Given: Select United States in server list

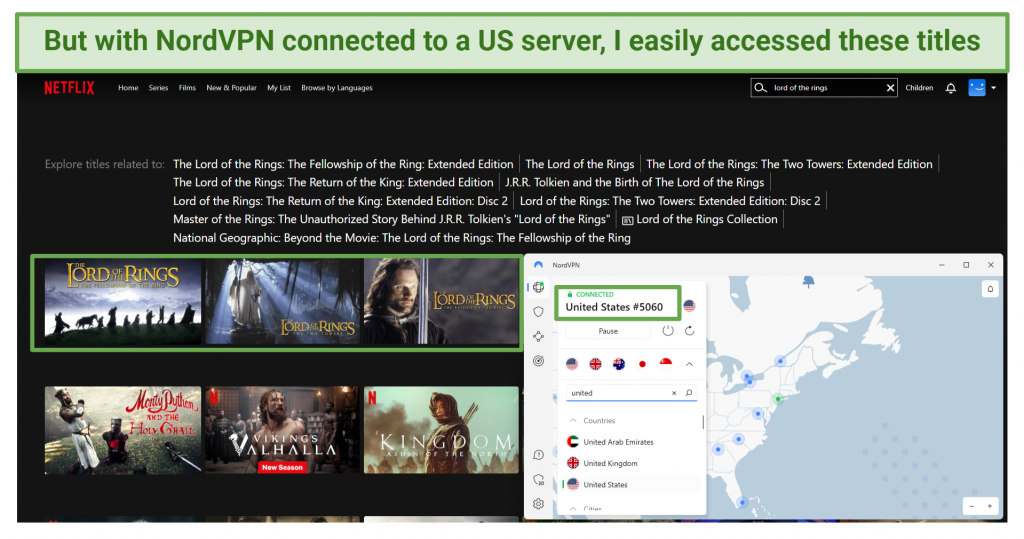Looking at the screenshot, I should point(631,485).
